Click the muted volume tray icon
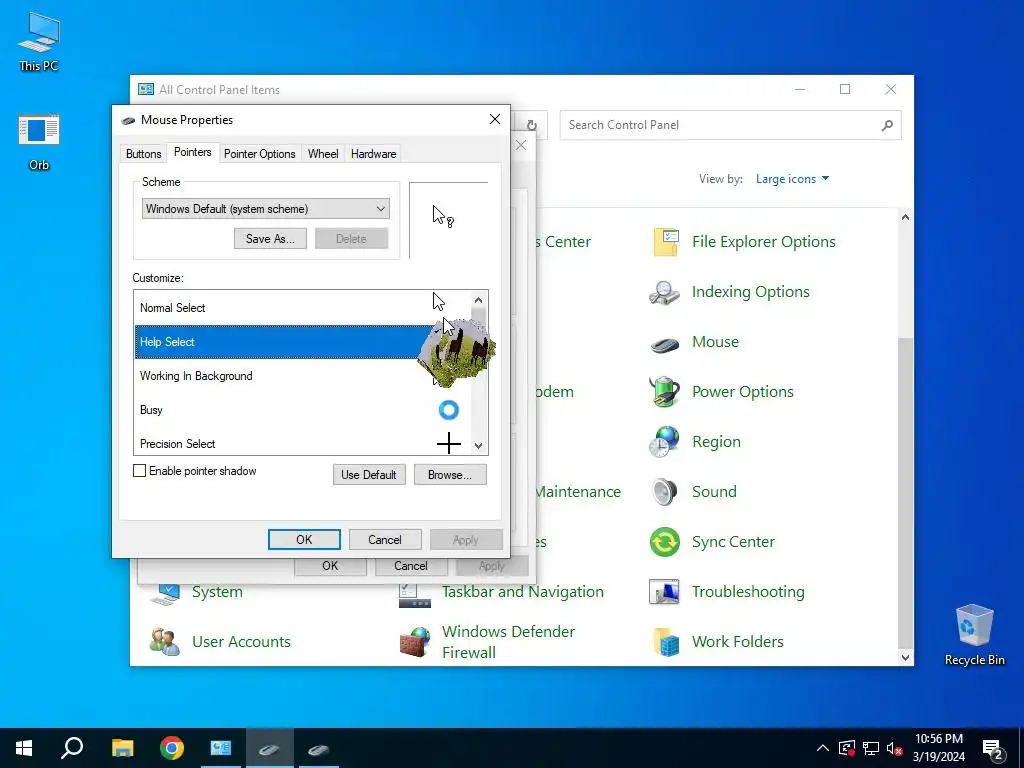This screenshot has height=768, width=1024. [894, 748]
